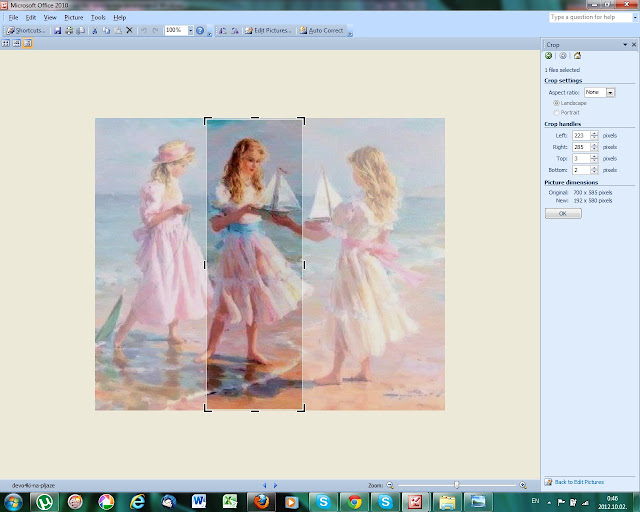Open the Picture menu

pos(73,17)
